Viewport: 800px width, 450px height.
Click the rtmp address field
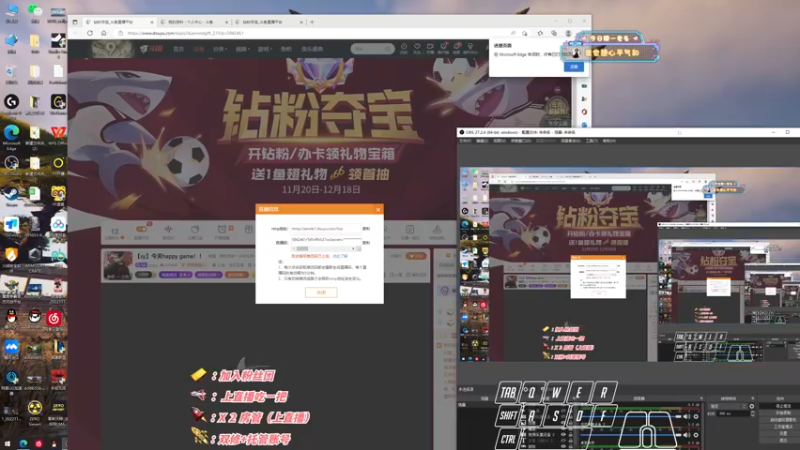coord(326,229)
